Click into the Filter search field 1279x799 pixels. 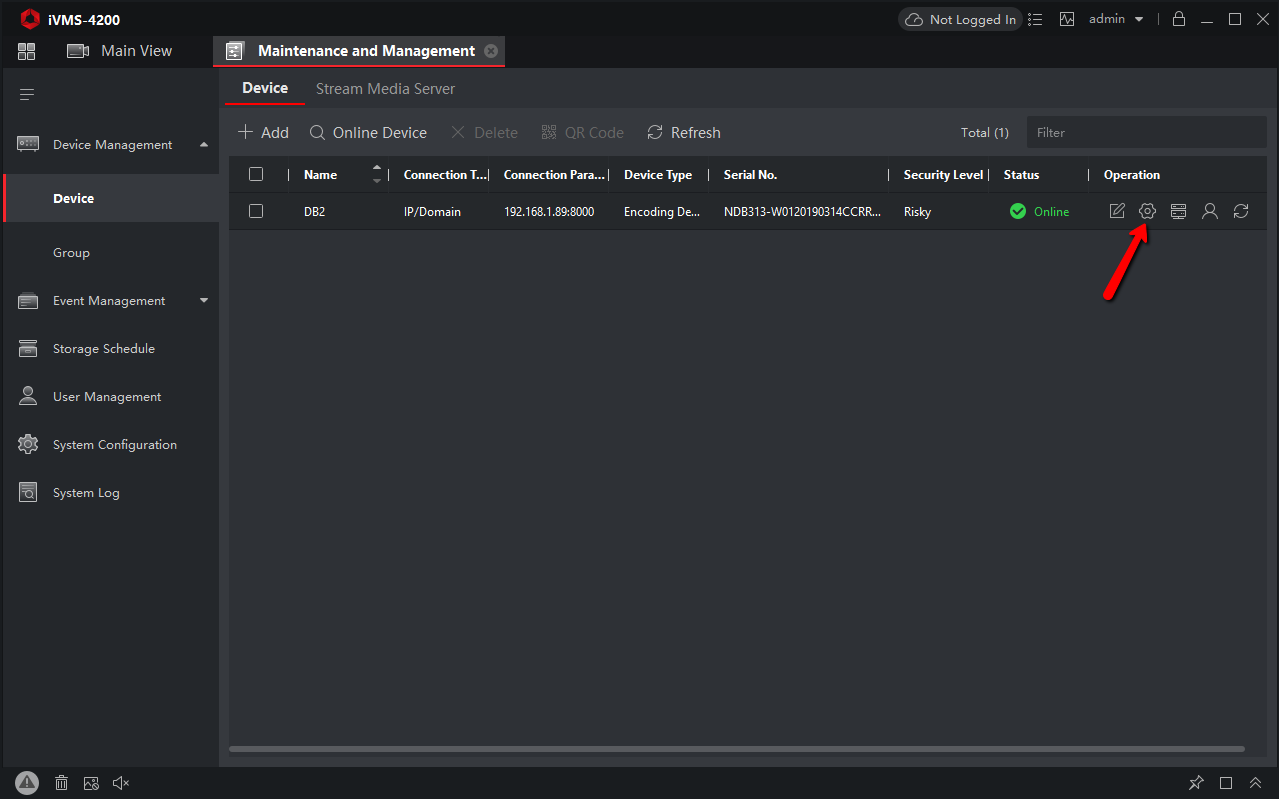[1145, 133]
